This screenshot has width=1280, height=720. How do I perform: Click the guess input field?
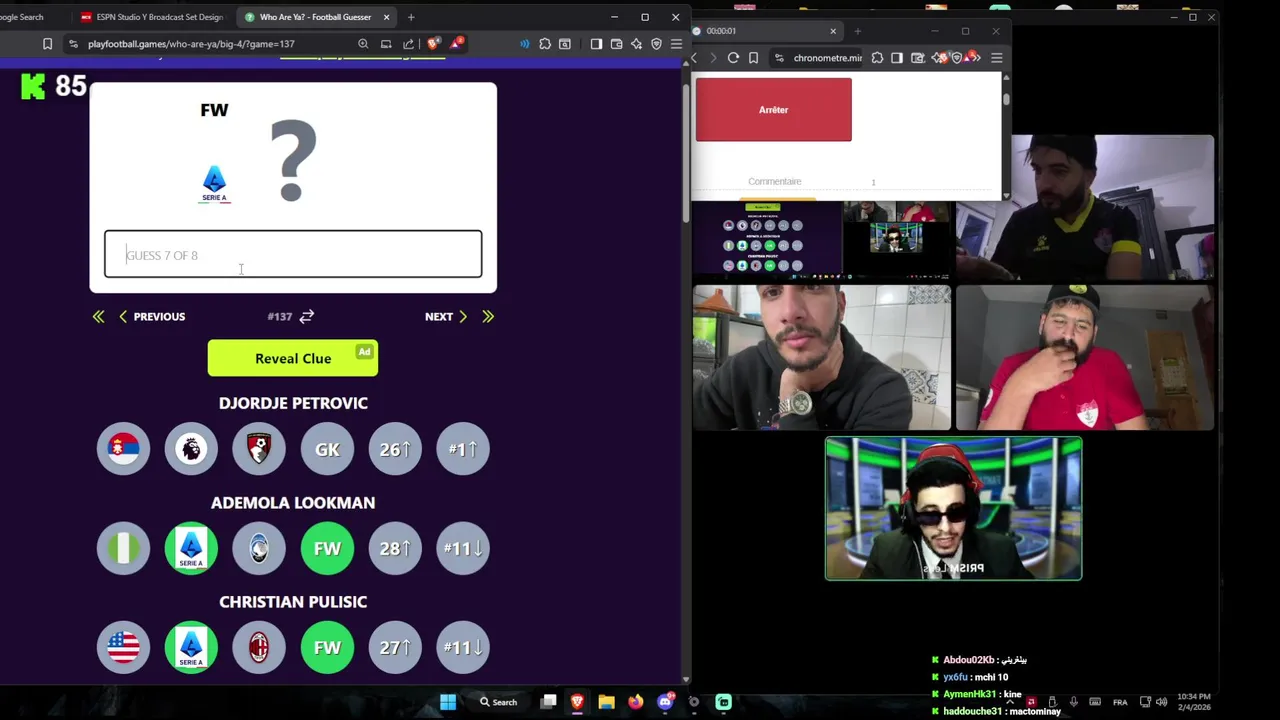(x=293, y=254)
